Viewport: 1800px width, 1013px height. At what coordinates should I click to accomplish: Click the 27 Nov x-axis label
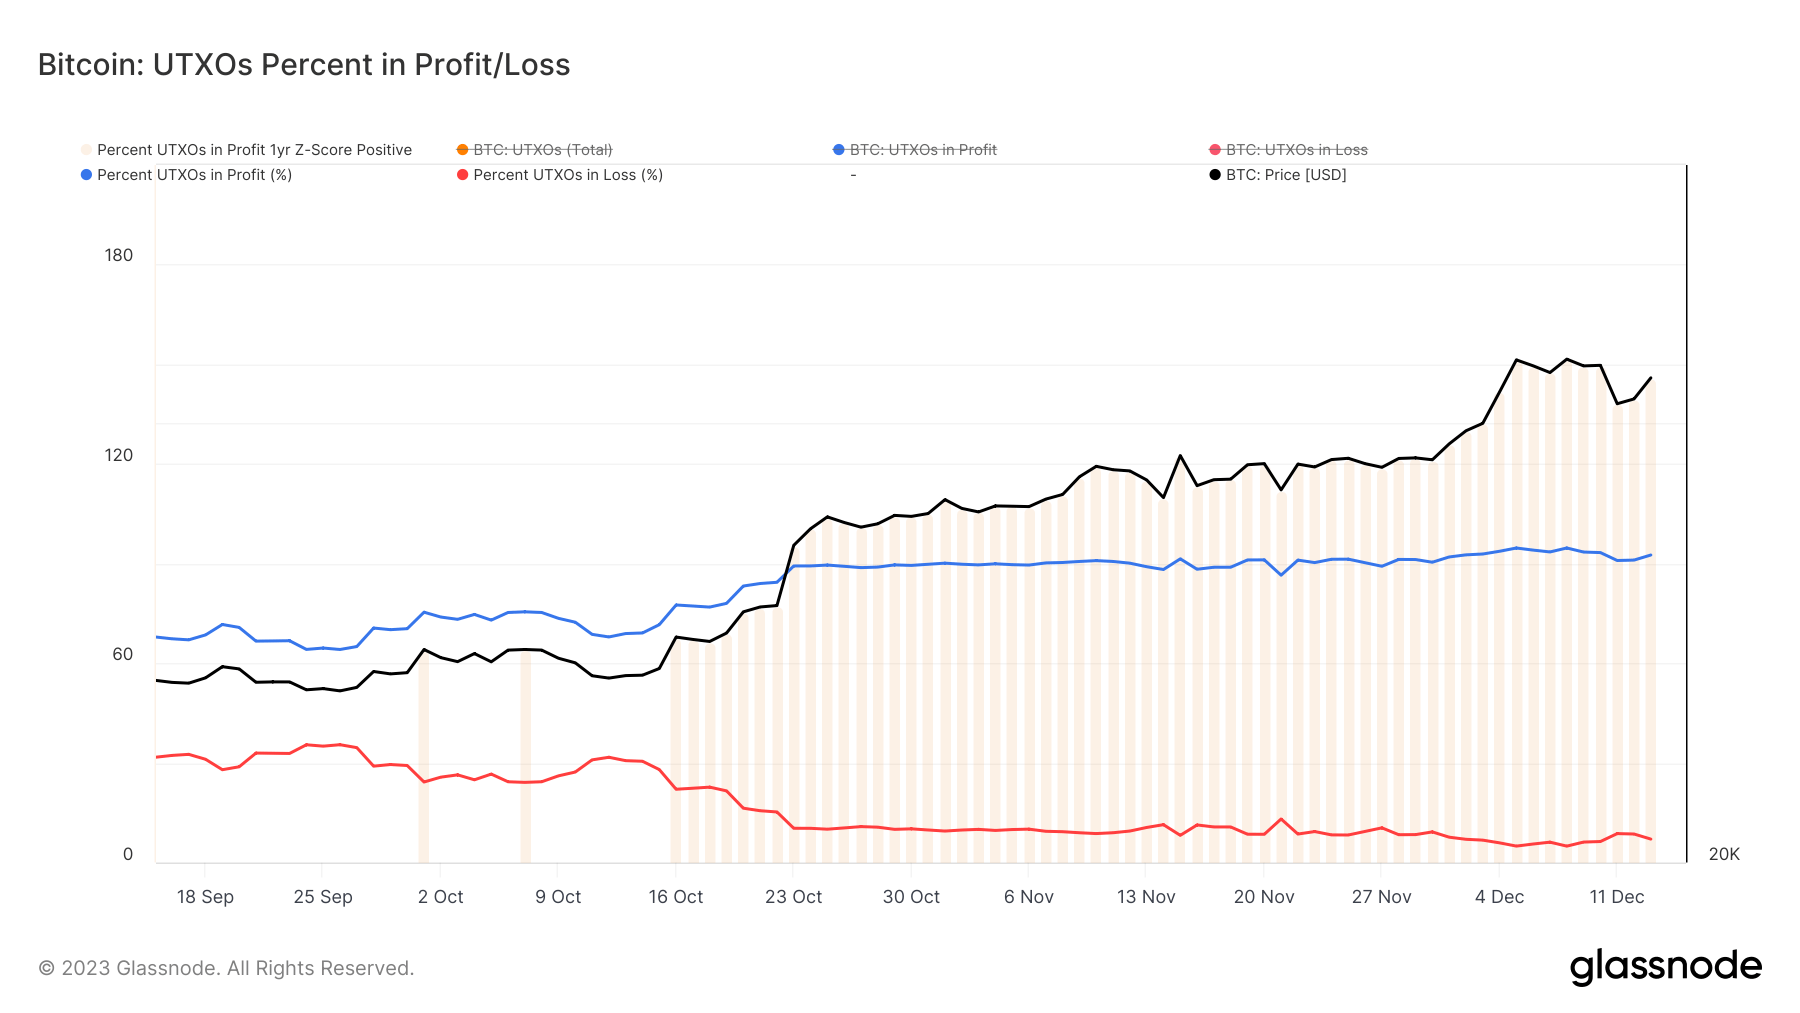1381,897
